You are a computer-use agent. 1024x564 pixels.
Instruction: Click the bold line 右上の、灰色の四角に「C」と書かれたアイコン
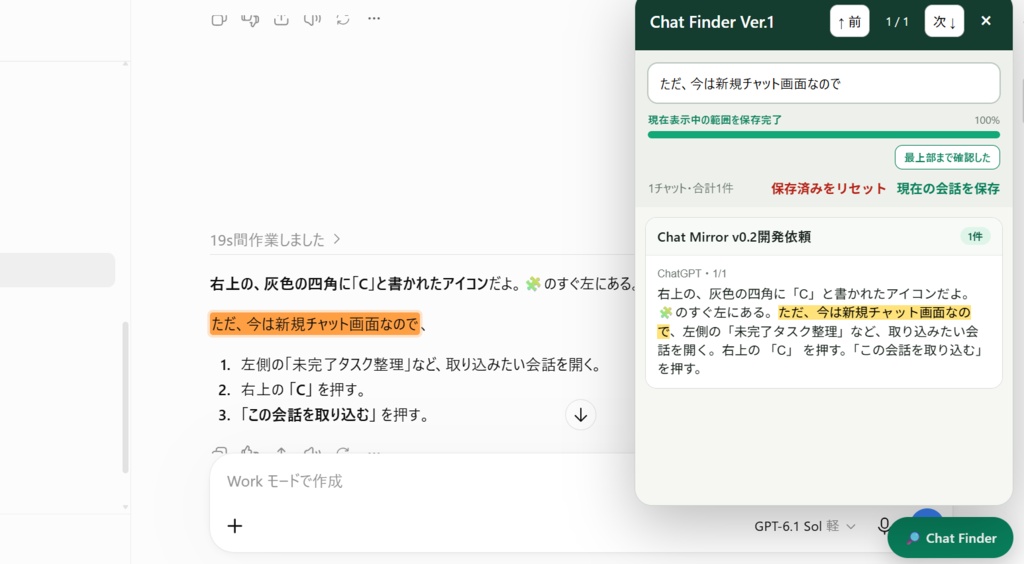[349, 284]
